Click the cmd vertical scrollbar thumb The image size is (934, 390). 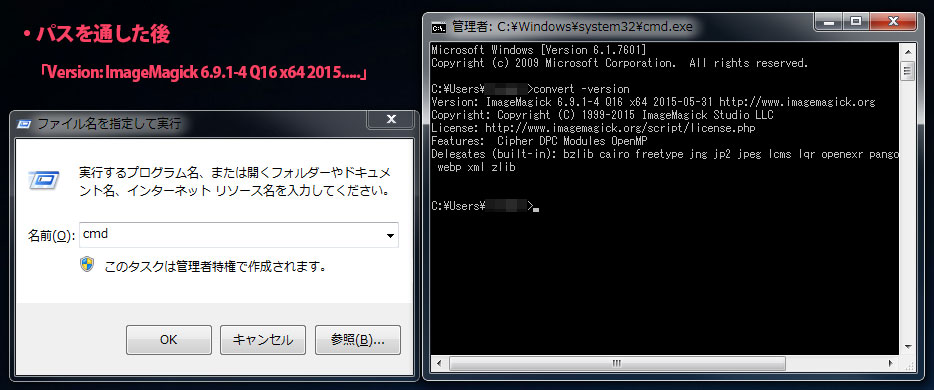coord(907,72)
